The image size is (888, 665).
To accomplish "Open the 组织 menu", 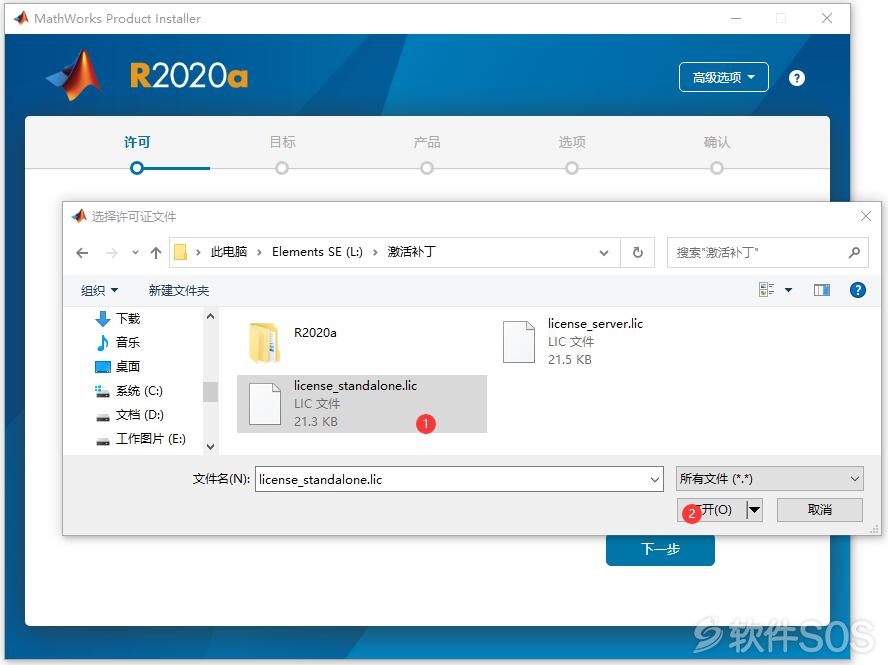I will tap(99, 291).
